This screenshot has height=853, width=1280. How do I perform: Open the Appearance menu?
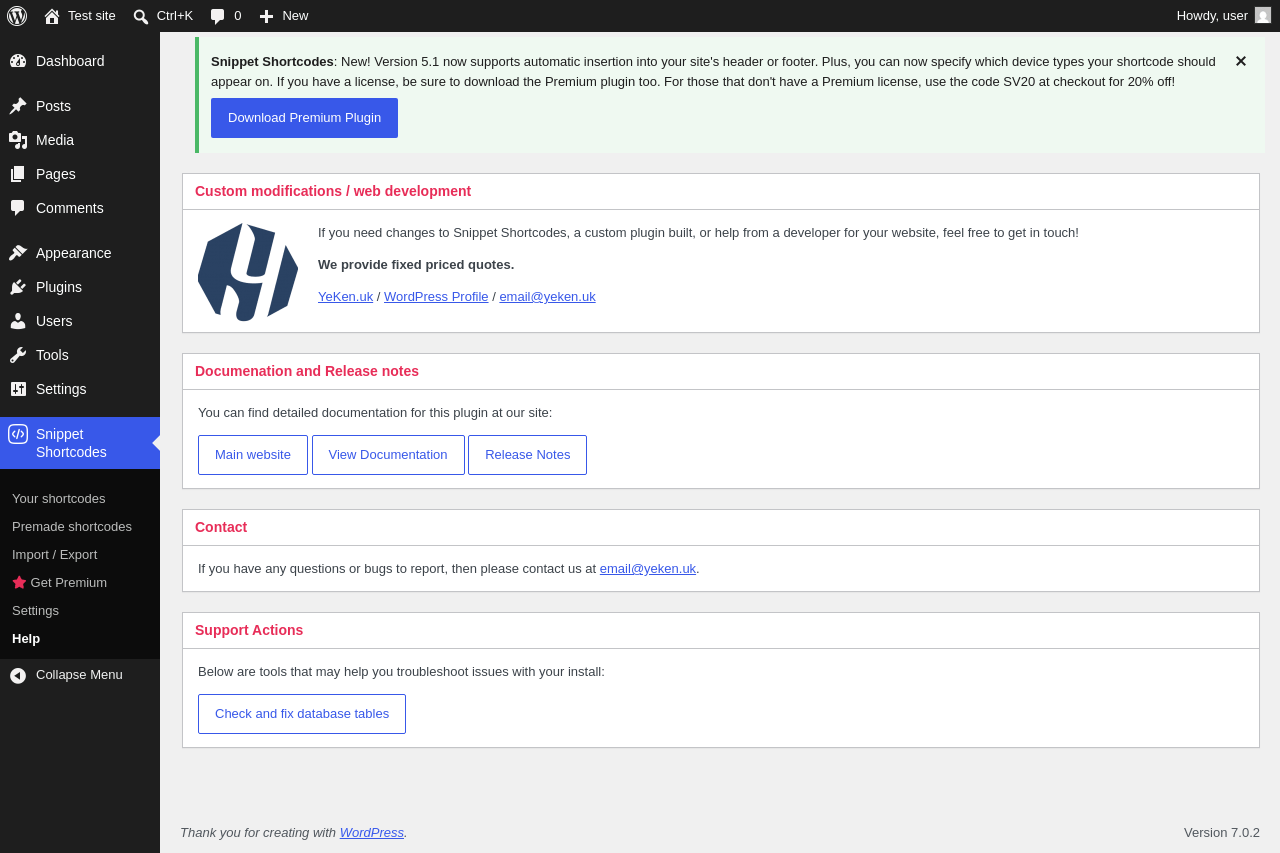tap(80, 253)
